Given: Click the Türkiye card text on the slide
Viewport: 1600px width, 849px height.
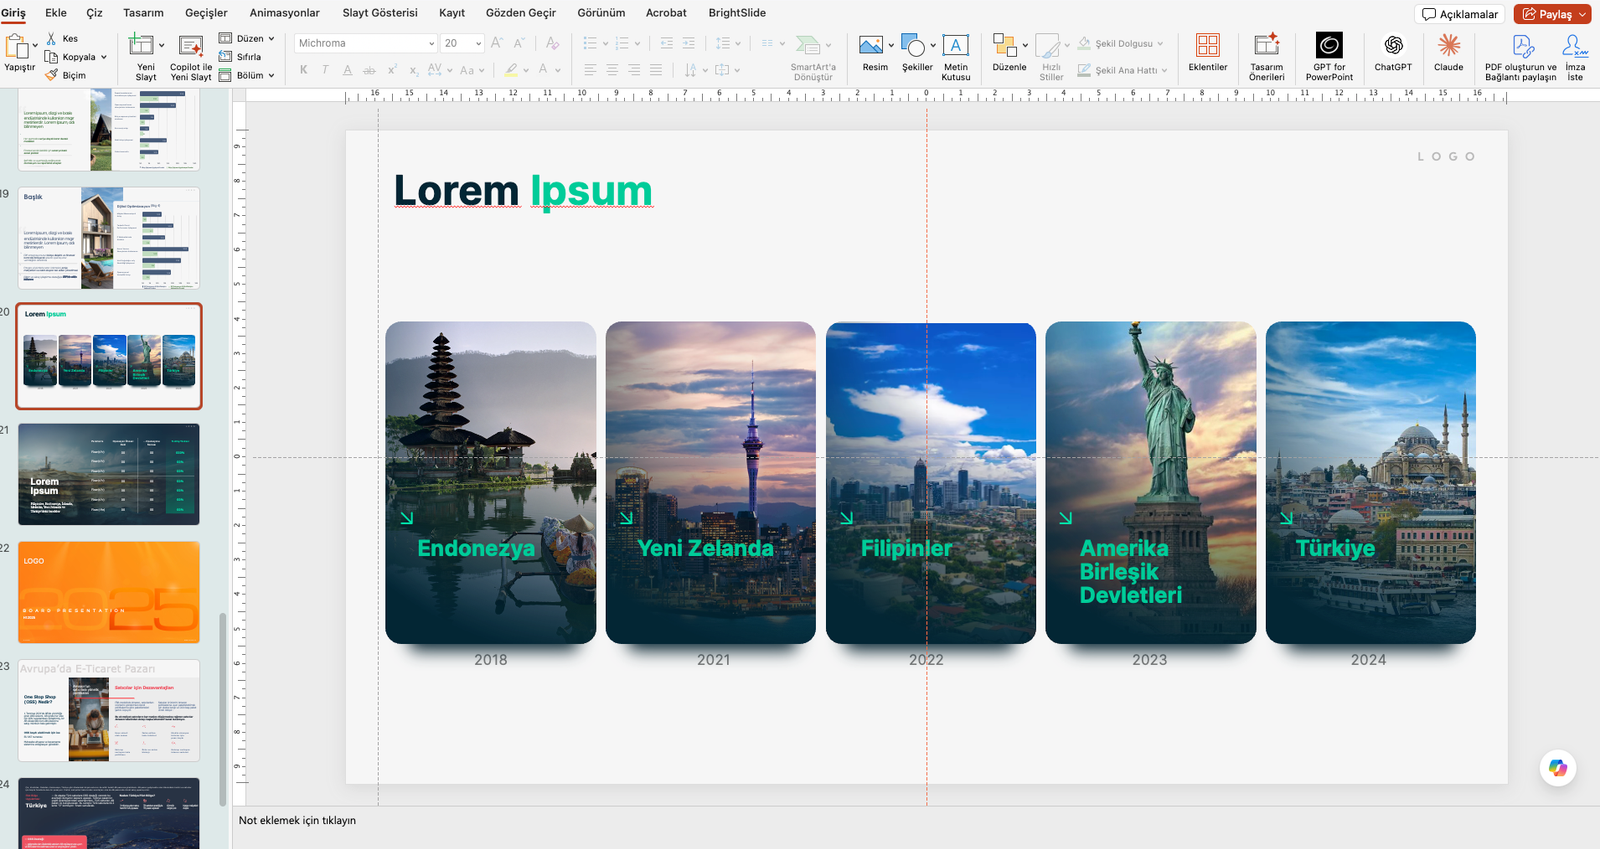Looking at the screenshot, I should (1335, 548).
